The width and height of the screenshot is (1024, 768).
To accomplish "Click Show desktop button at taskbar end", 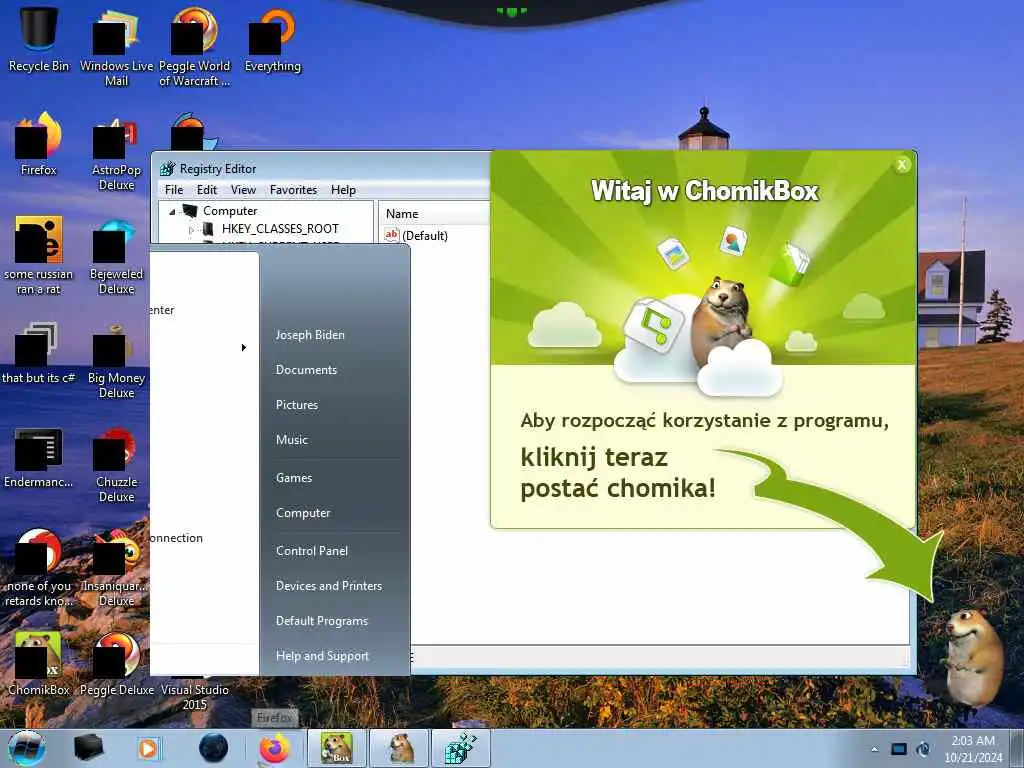I will (x=1018, y=749).
